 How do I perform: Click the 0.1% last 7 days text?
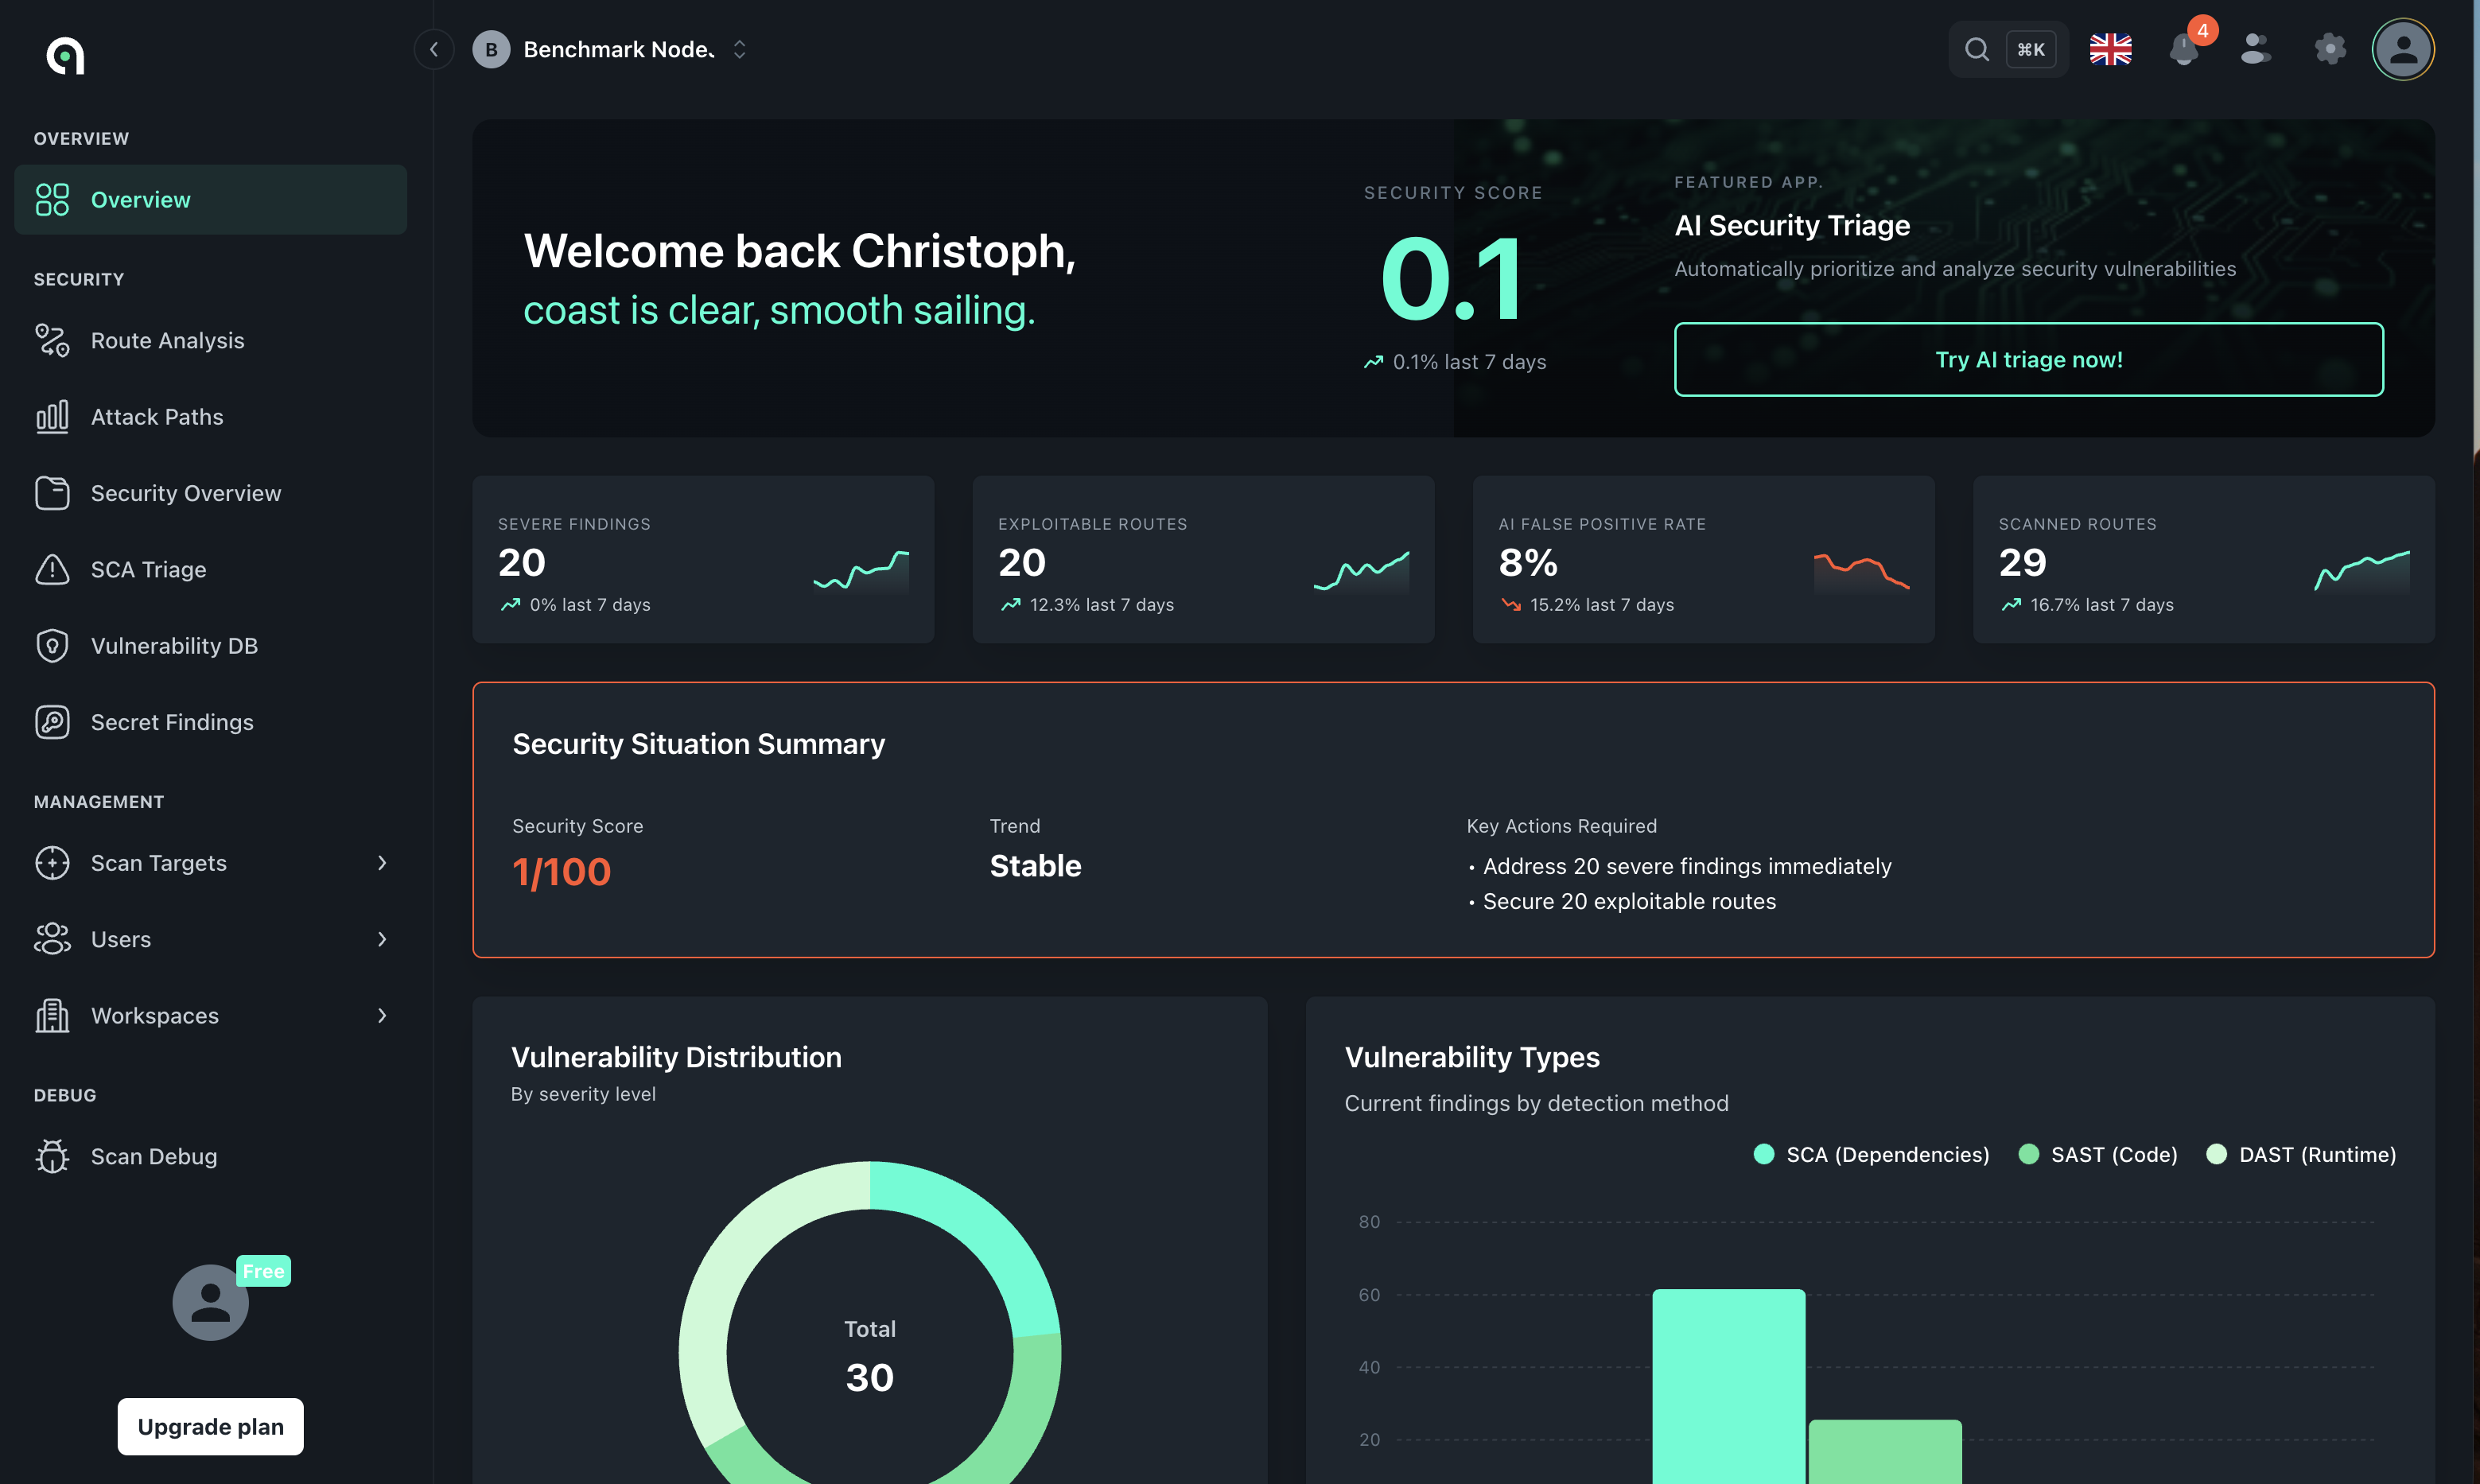[1469, 362]
